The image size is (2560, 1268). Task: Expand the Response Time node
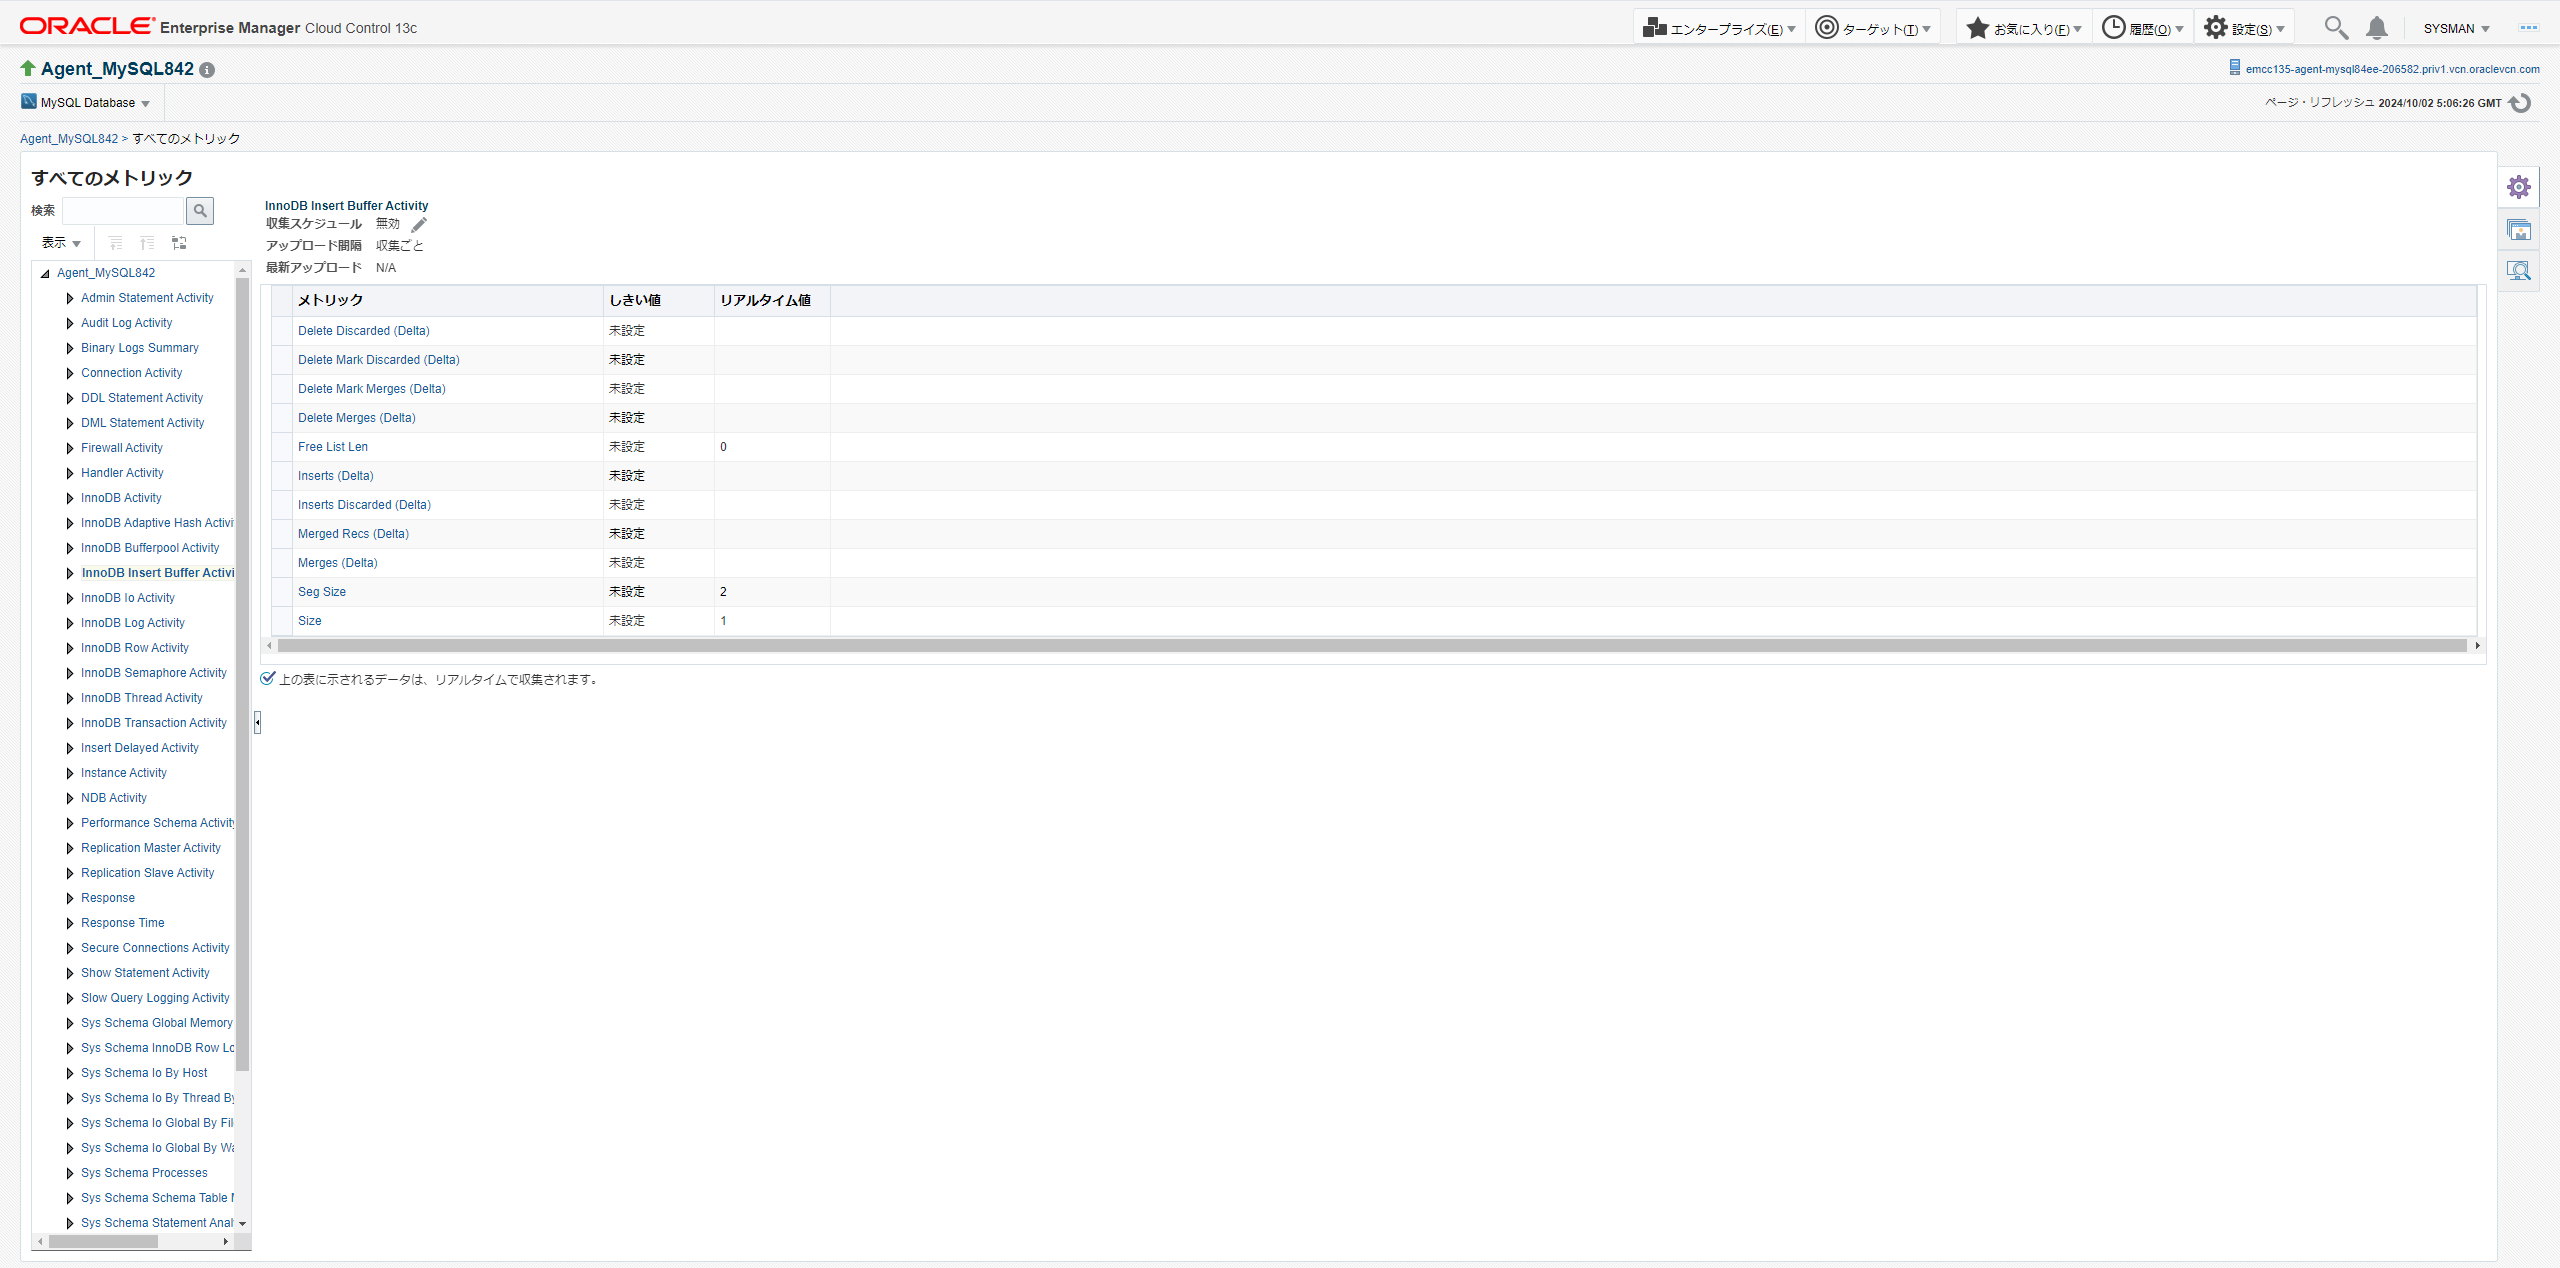[69, 923]
